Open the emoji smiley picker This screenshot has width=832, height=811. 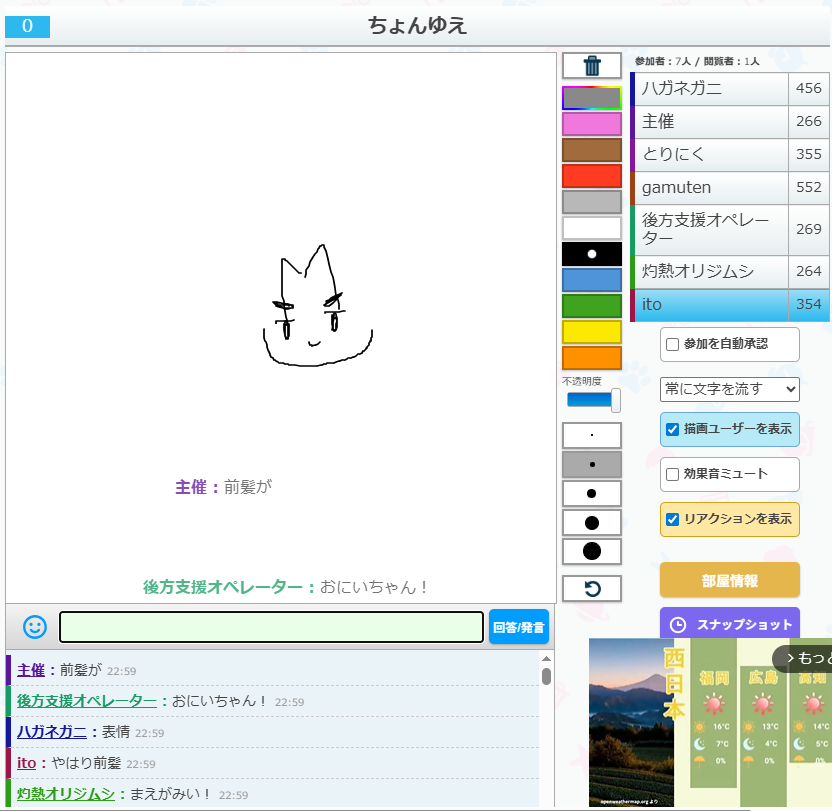35,627
